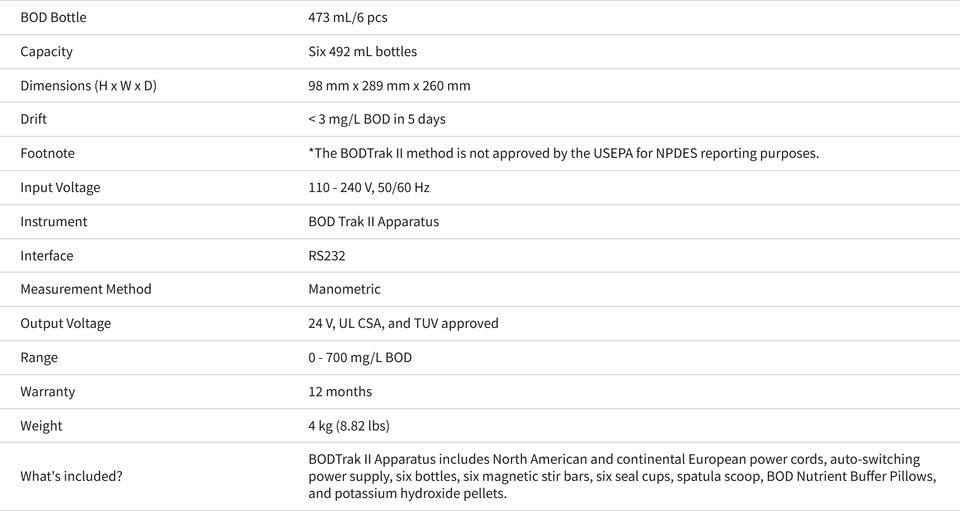This screenshot has width=960, height=511.
Task: Select the Six 492 mL bottles text
Action: 362,51
